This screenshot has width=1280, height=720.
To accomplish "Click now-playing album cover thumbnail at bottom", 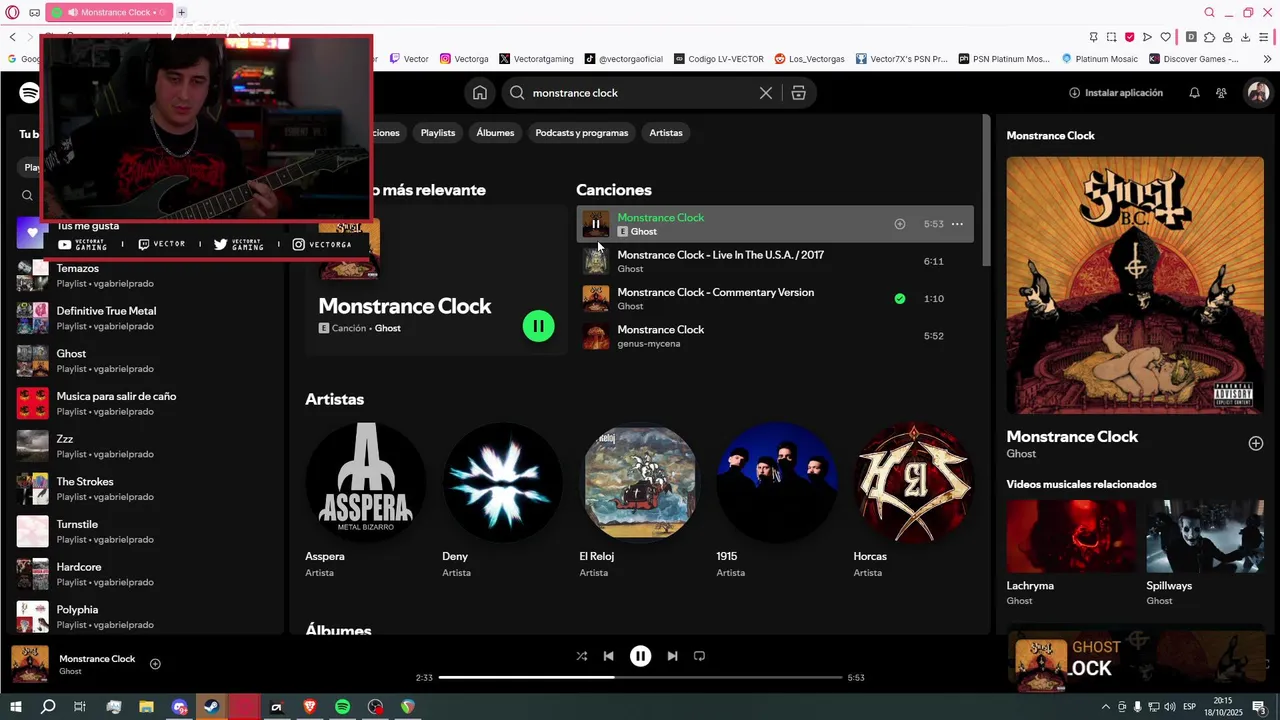I will point(30,664).
